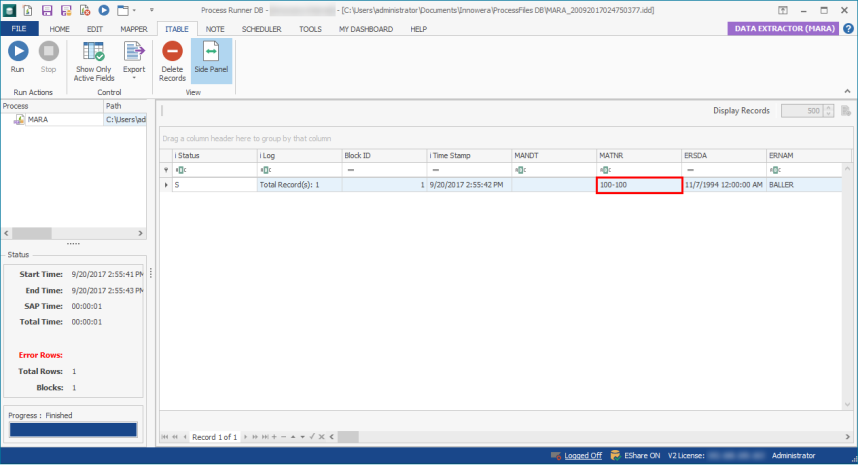Click the Total Record(s): 1 cell
Image resolution: width=858 pixels, height=465 pixels.
(x=299, y=185)
